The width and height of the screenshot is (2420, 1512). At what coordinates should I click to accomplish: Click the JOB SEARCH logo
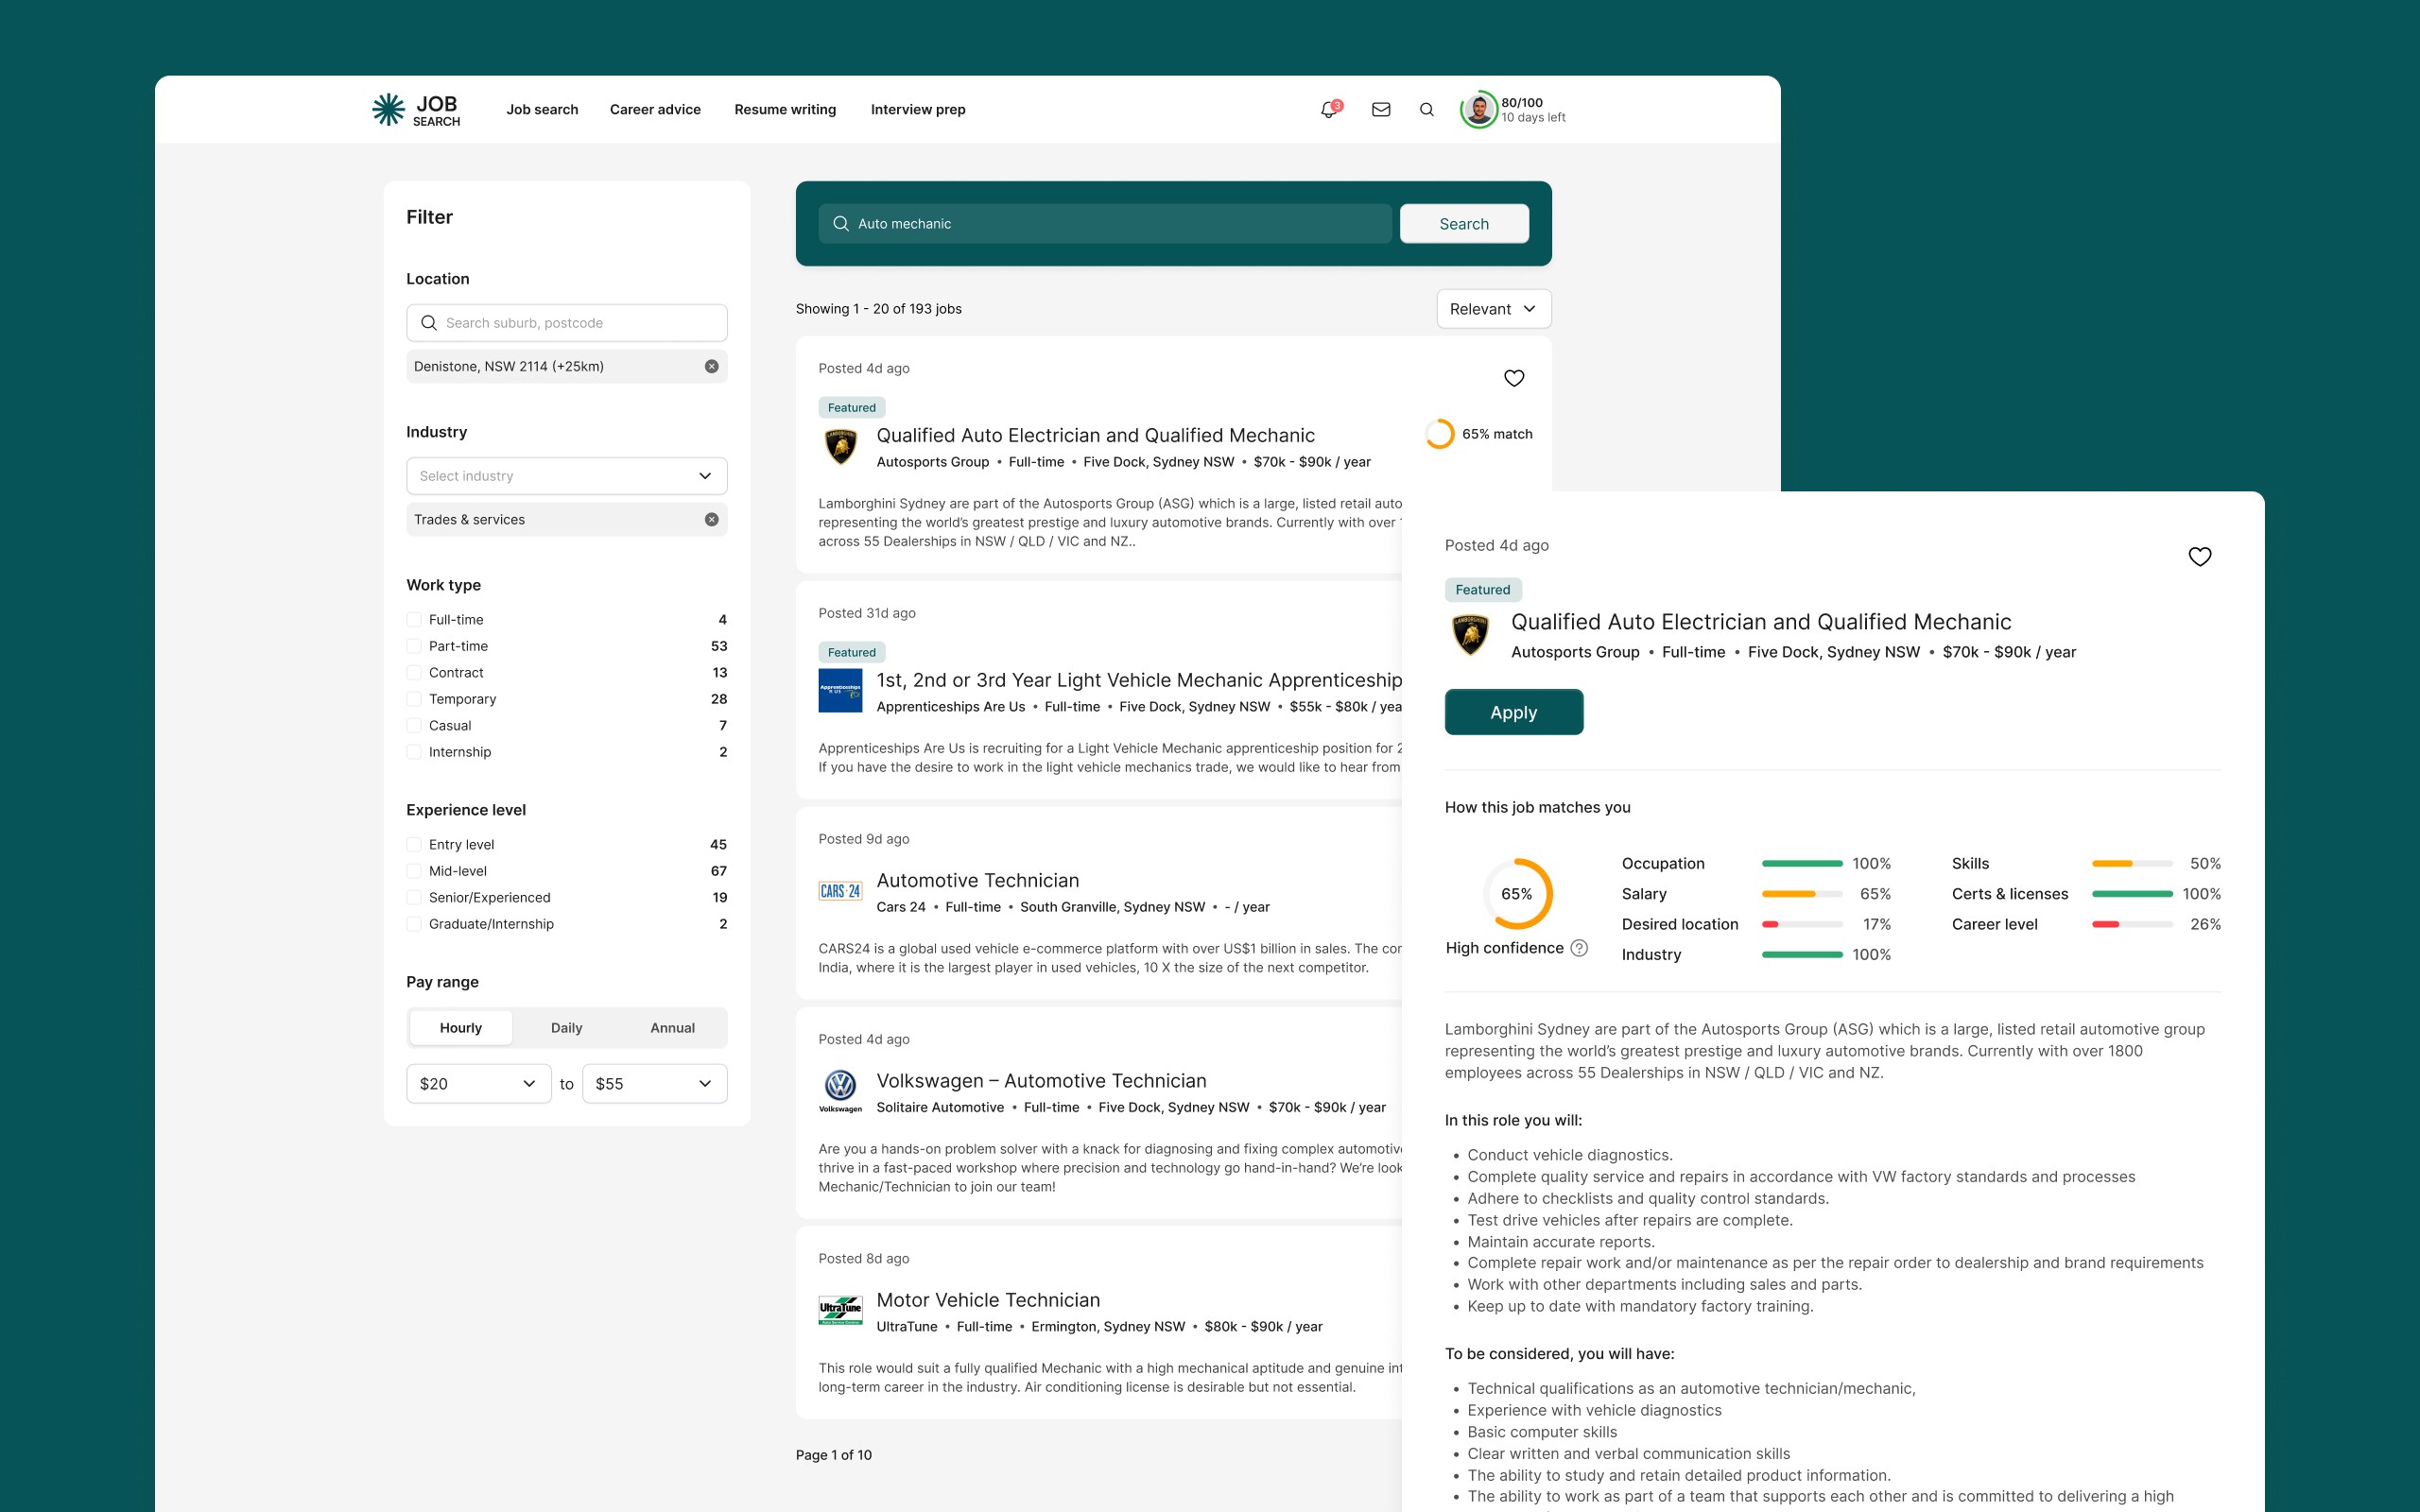(x=414, y=109)
